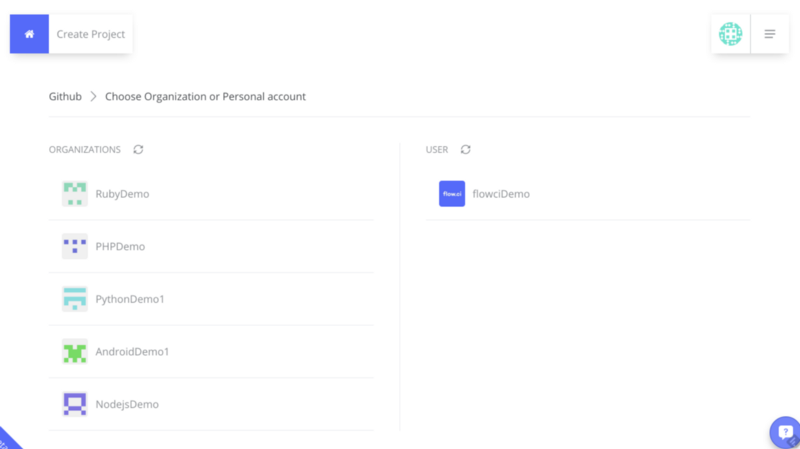Choose the flowciDemo personal account
Viewport: 800px width, 449px height.
point(501,194)
